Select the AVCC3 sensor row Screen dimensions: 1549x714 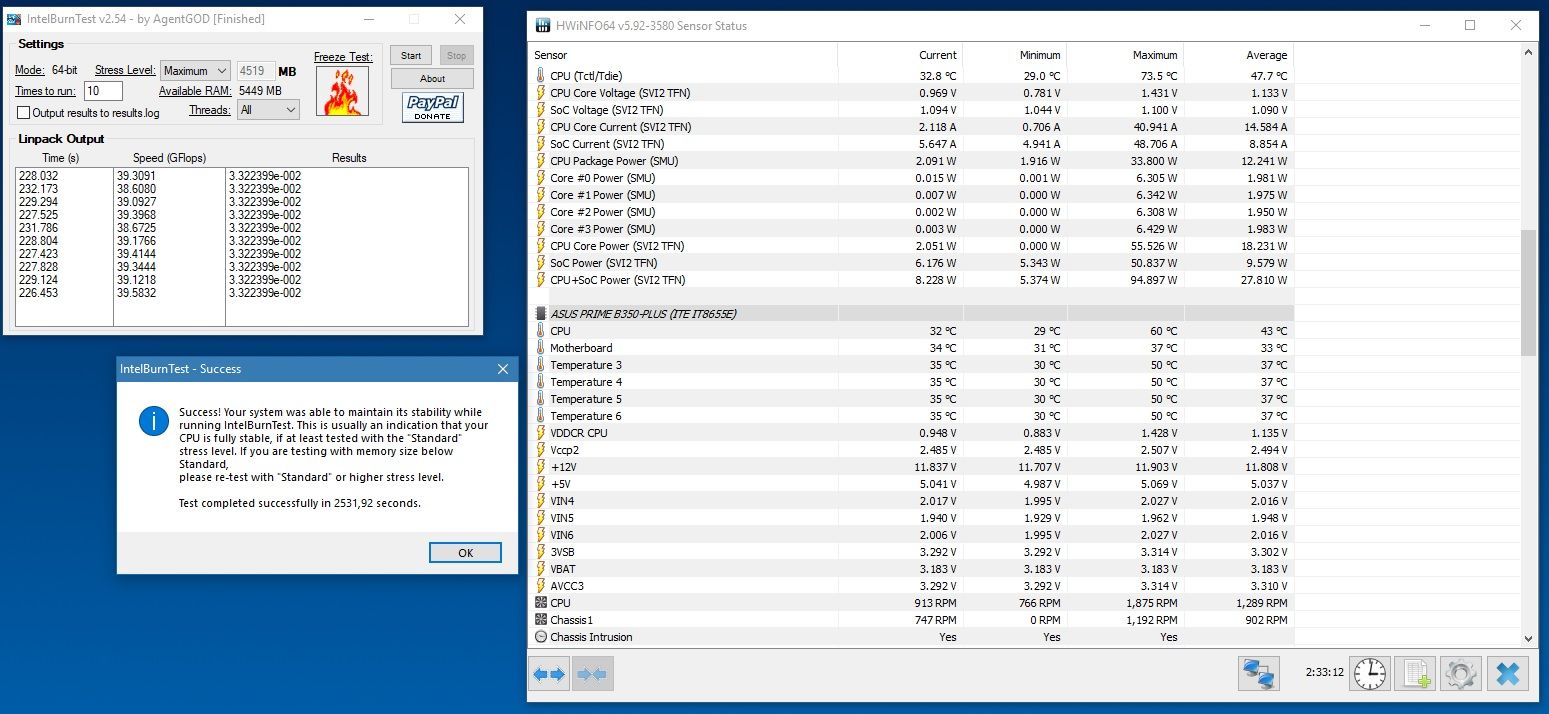(x=911, y=586)
